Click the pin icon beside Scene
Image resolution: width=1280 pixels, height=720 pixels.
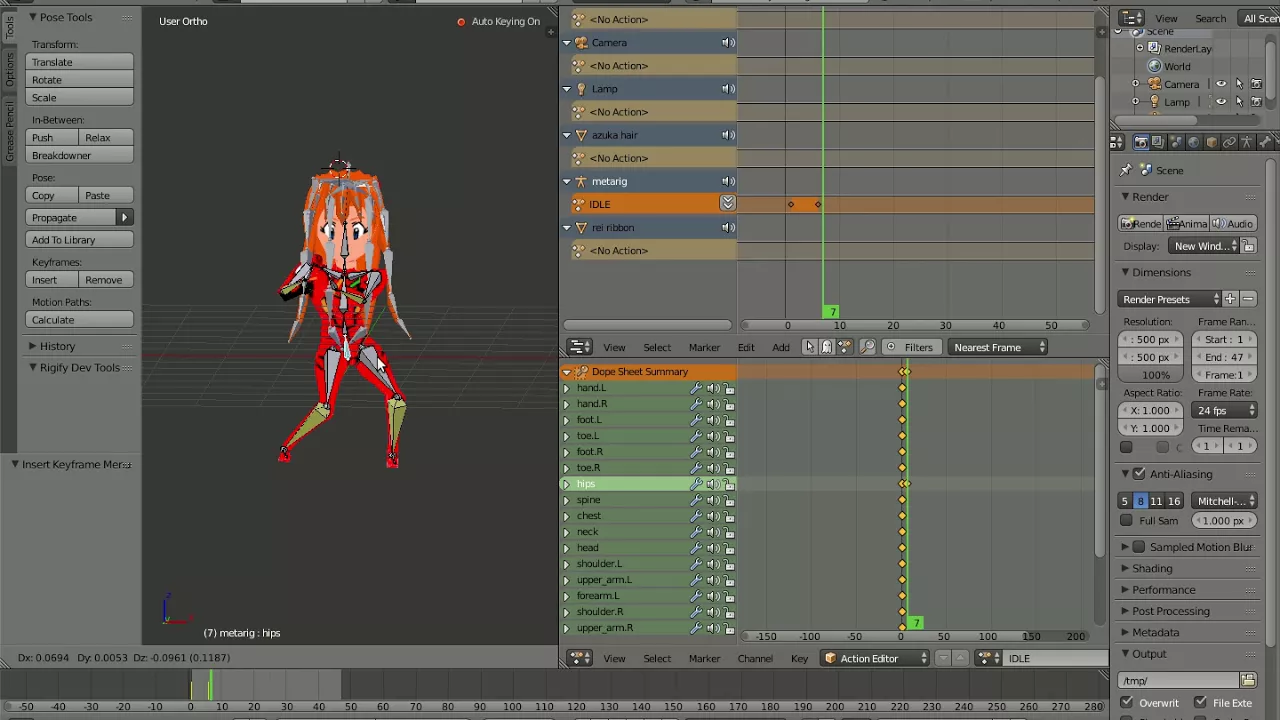pyautogui.click(x=1127, y=170)
